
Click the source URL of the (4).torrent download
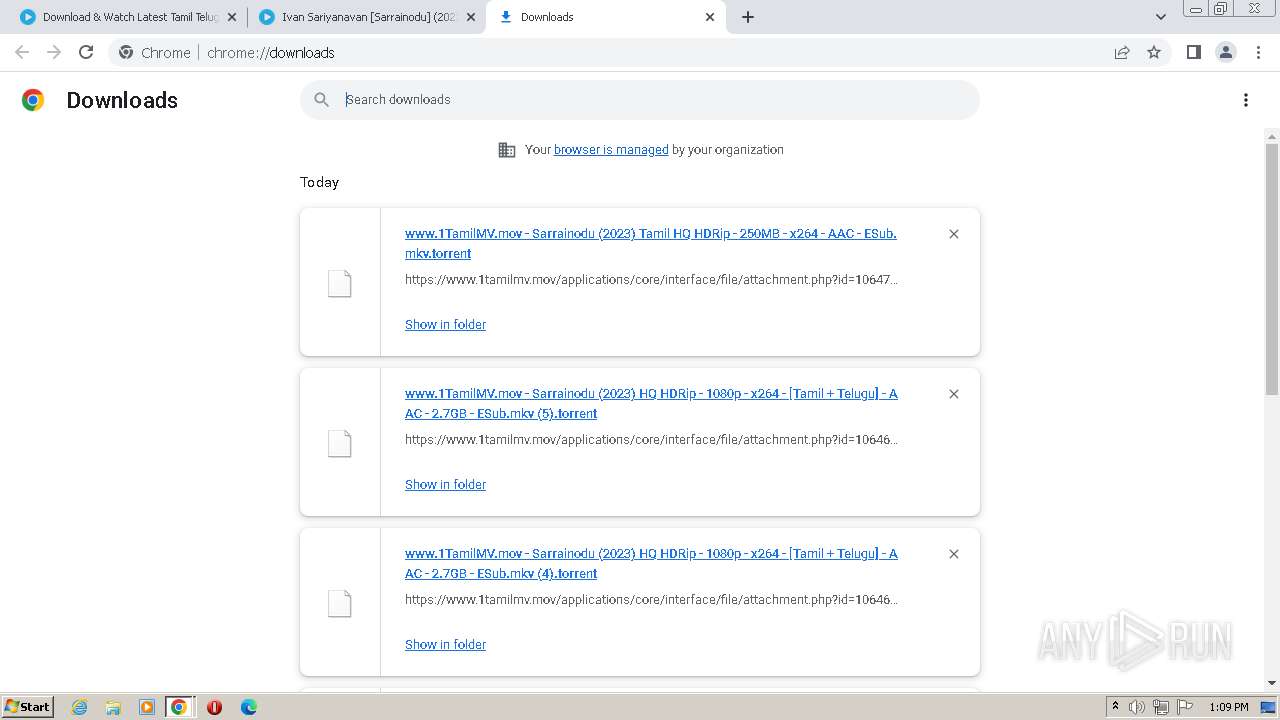[651, 599]
